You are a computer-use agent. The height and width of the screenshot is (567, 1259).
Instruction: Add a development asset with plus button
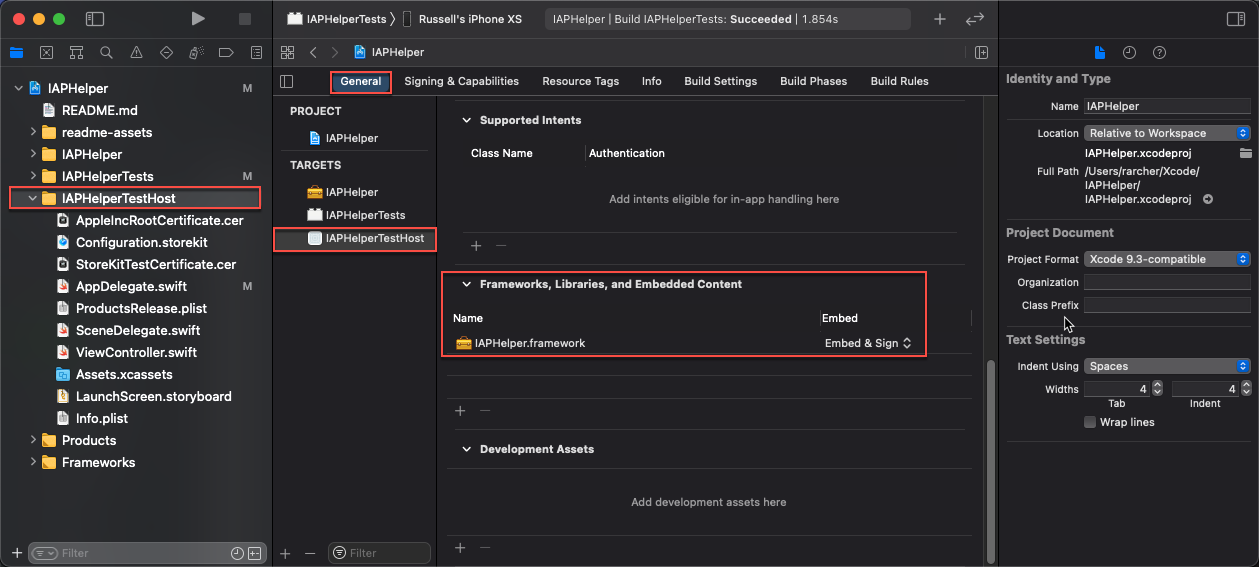460,547
